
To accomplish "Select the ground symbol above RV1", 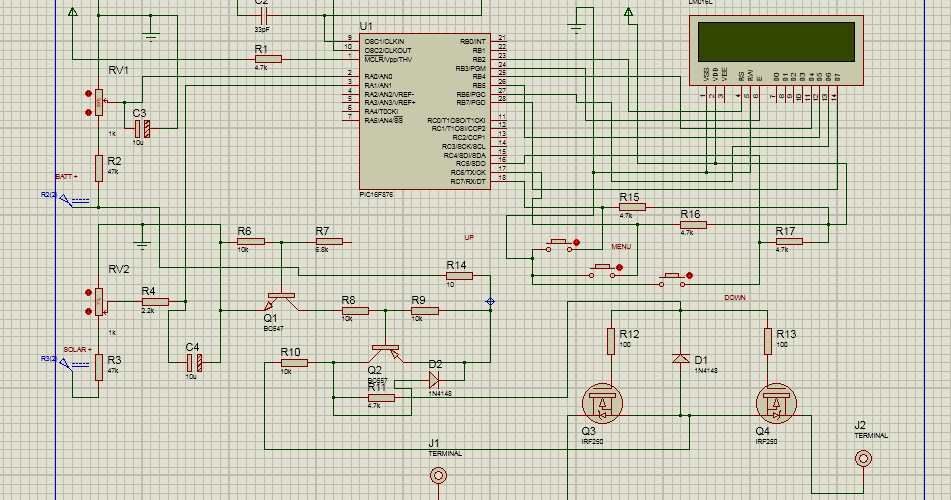I will [151, 35].
